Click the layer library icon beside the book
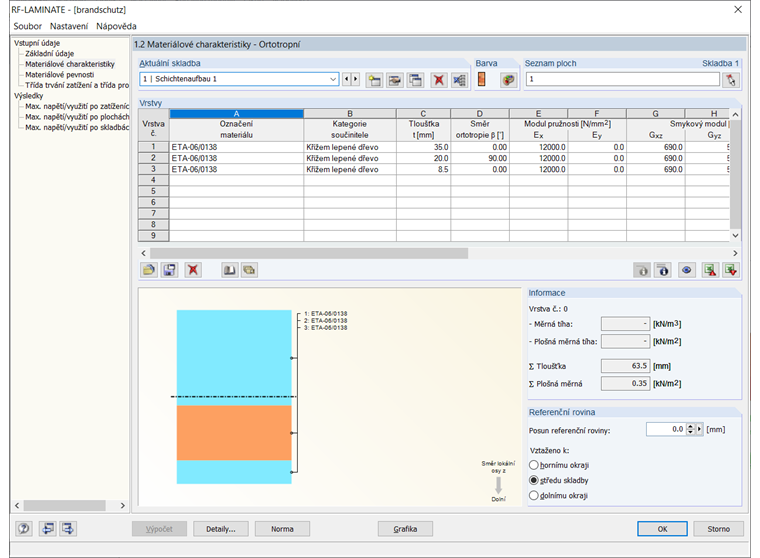Image resolution: width=760 pixels, height=558 pixels. [250, 270]
